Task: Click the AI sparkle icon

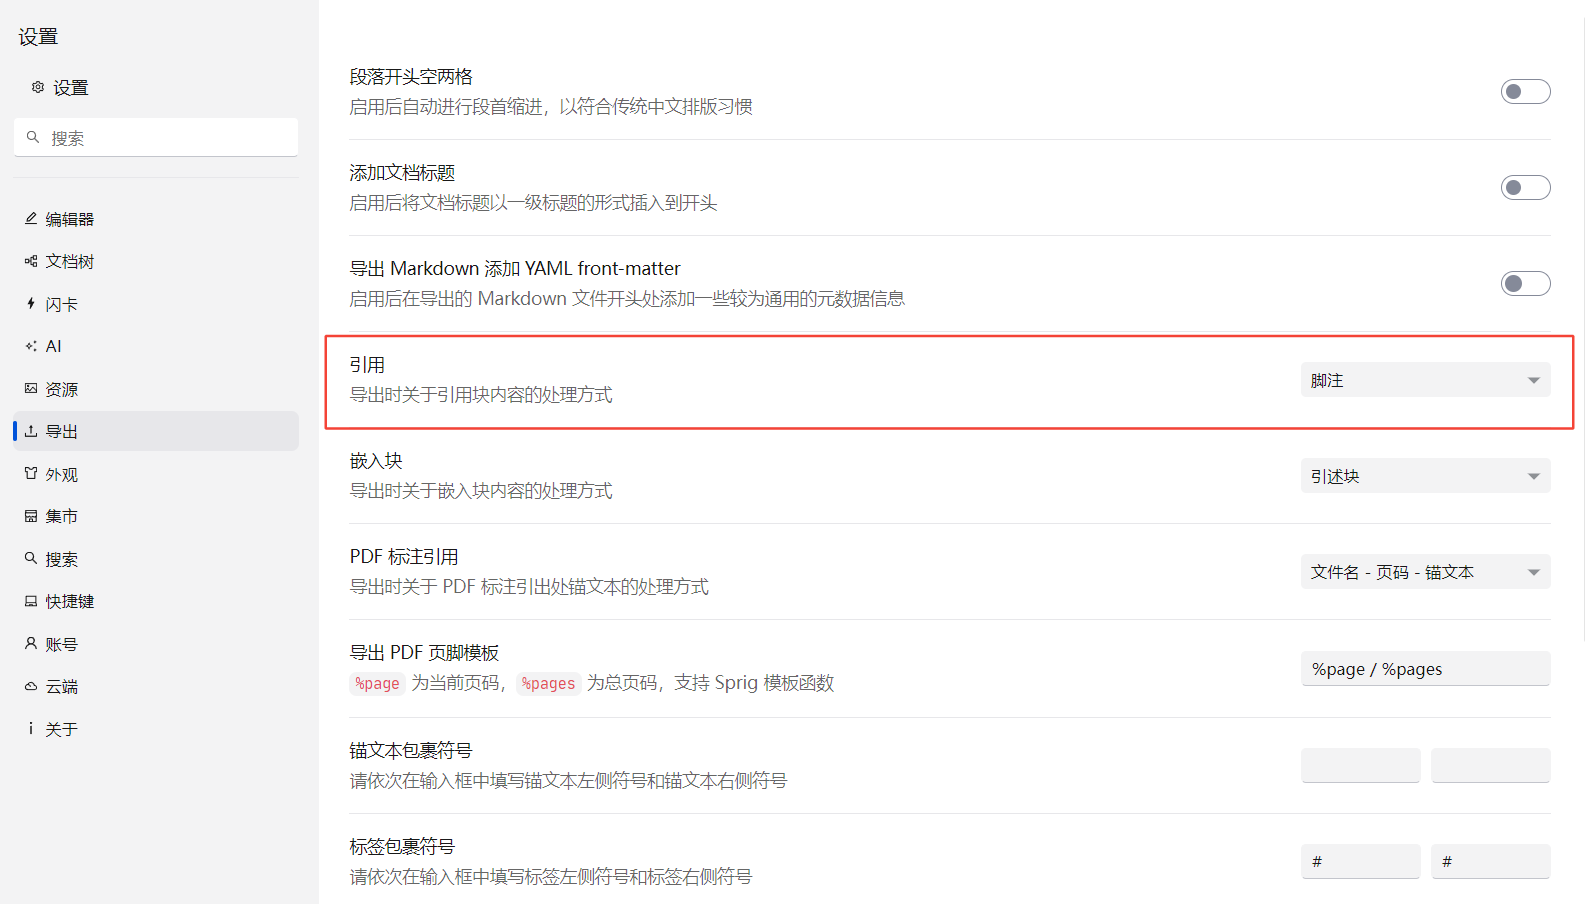Action: point(31,346)
